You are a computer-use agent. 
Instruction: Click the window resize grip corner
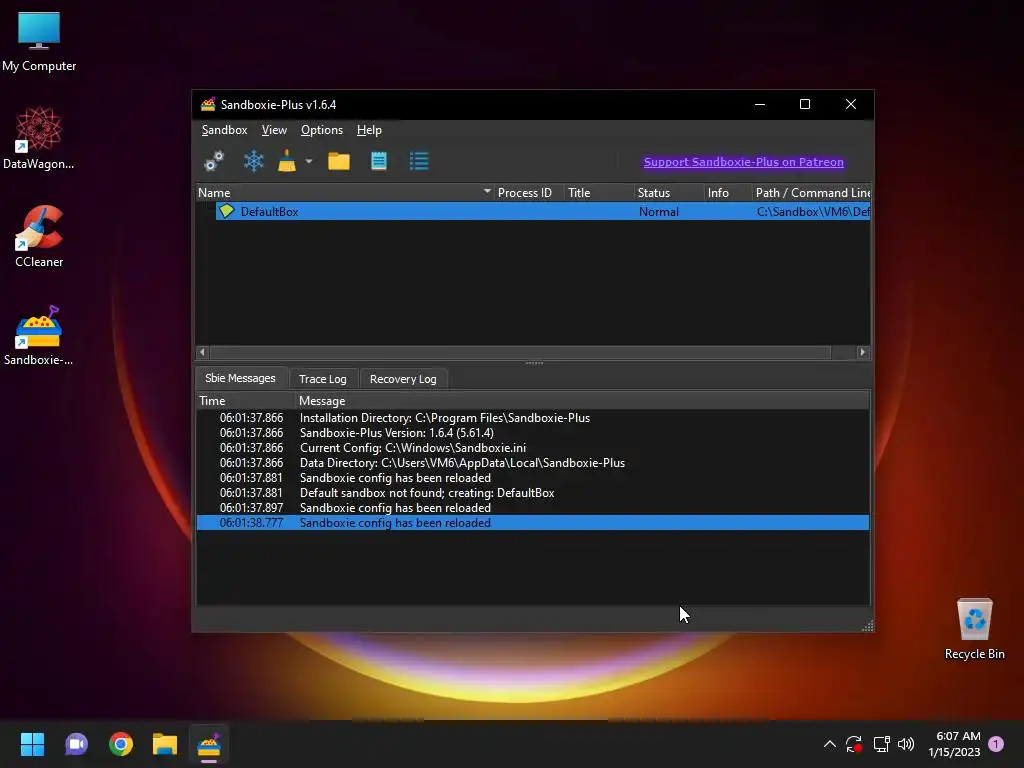867,626
